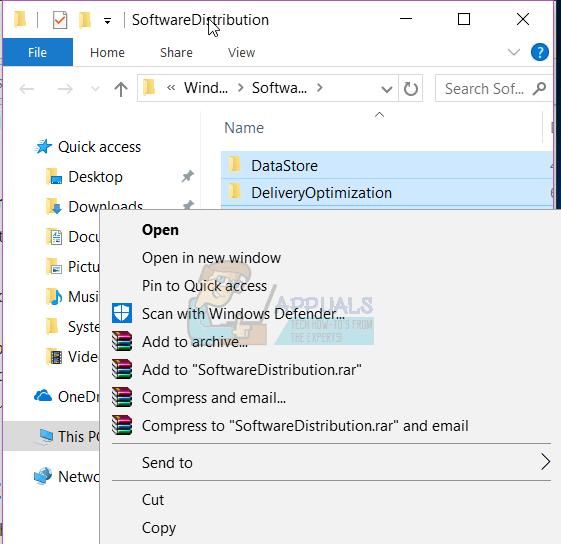Open the address bar history dropdown
The height and width of the screenshot is (544, 561).
pyautogui.click(x=386, y=89)
